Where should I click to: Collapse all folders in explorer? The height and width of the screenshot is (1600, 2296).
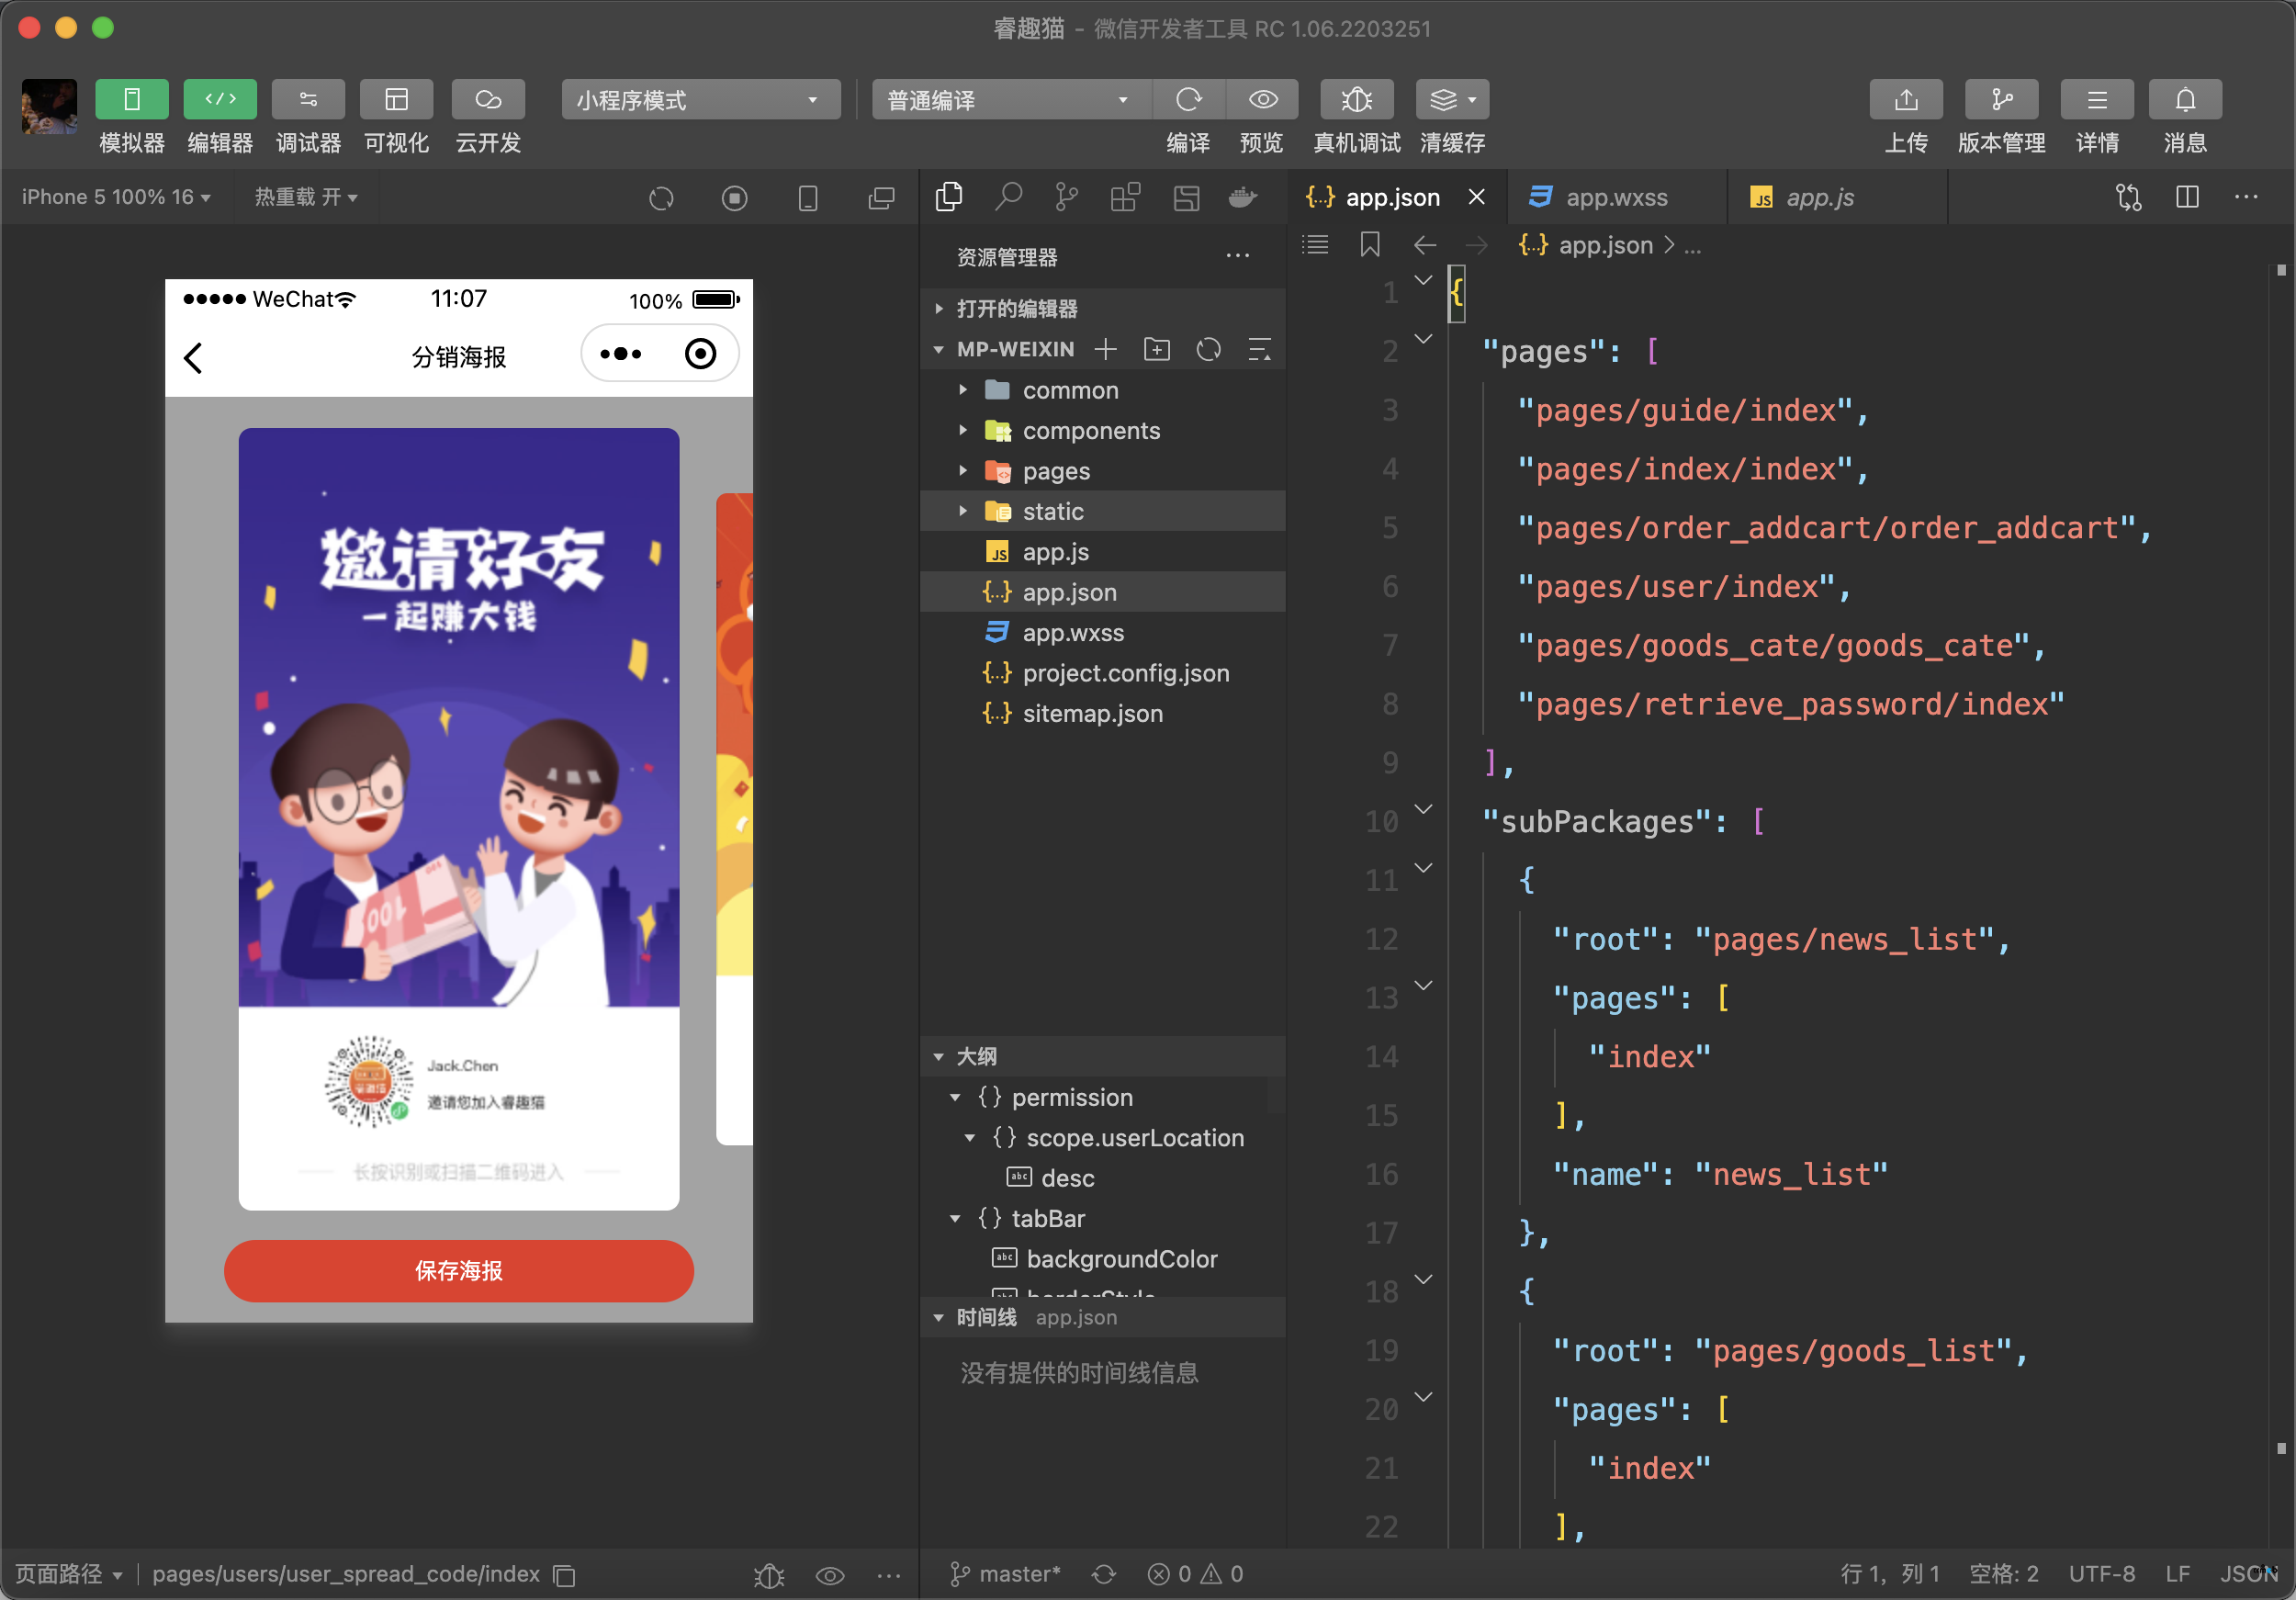click(x=1260, y=349)
